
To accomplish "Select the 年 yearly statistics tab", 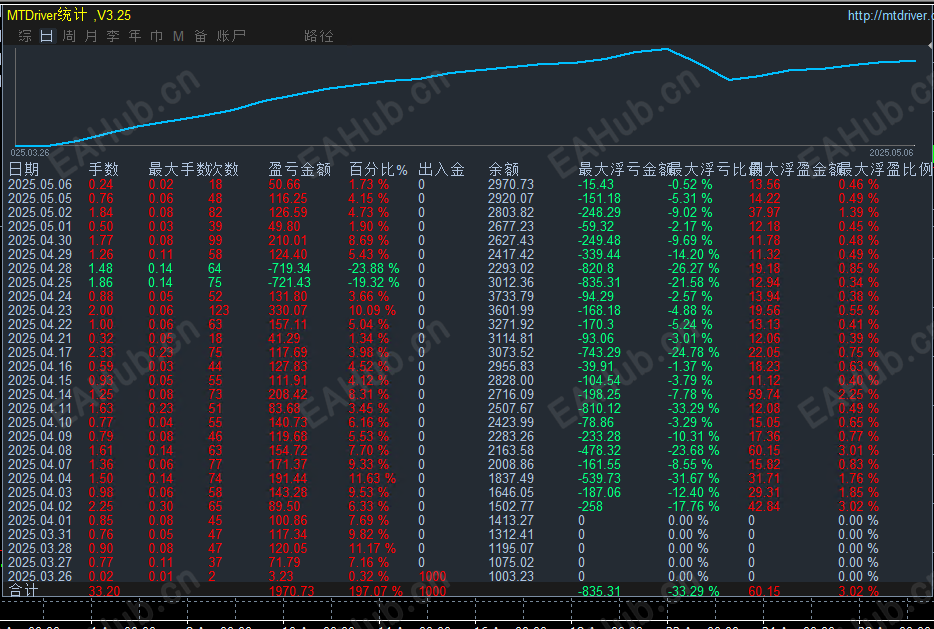I will 135,36.
